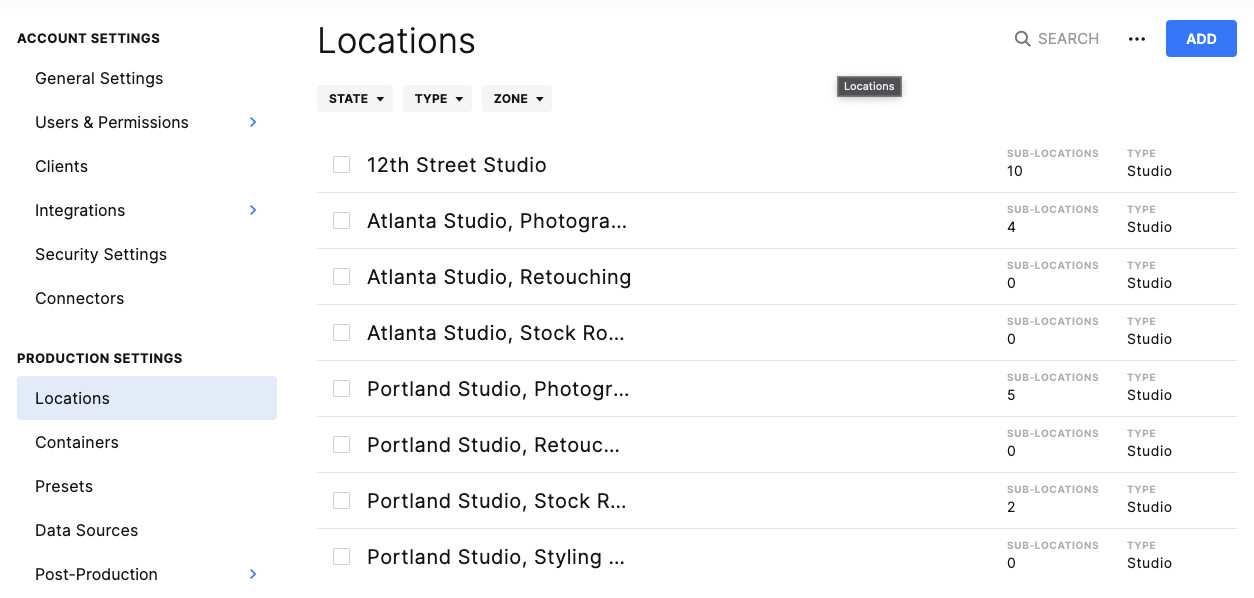Open the STATE filter dropdown
The height and width of the screenshot is (598, 1254).
tap(355, 98)
